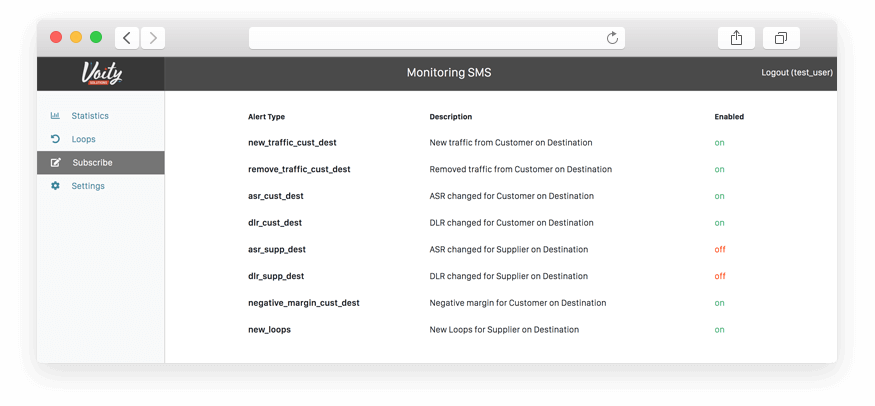Image resolution: width=875 pixels, height=406 pixels.
Task: Toggle new_loops enabled status
Action: tap(719, 329)
